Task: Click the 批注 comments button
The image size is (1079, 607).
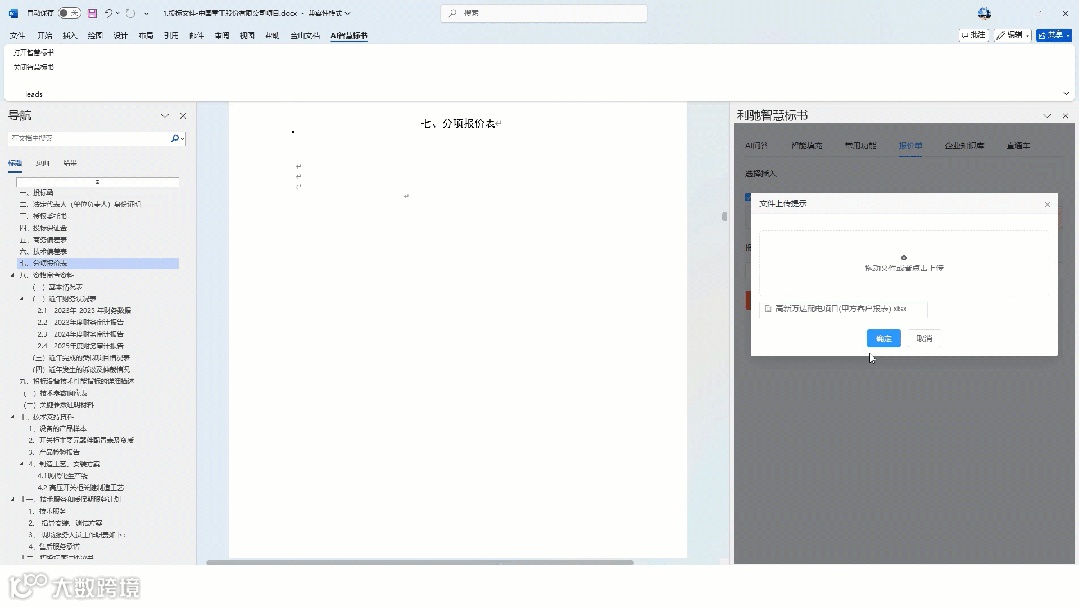Action: [974, 35]
